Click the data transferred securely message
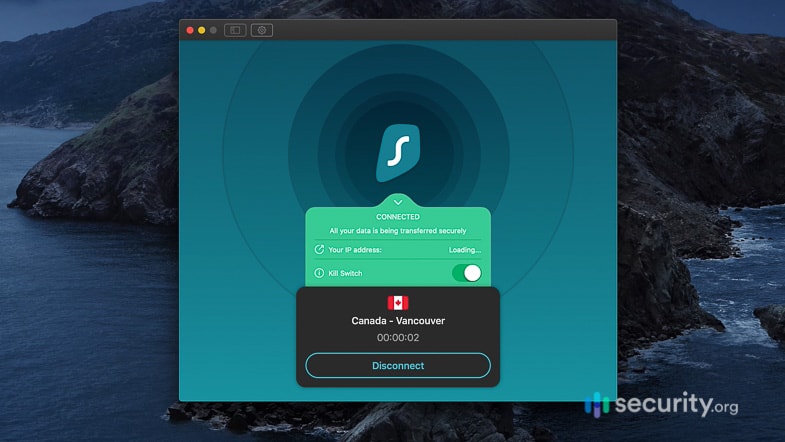The width and height of the screenshot is (785, 442). 398,230
